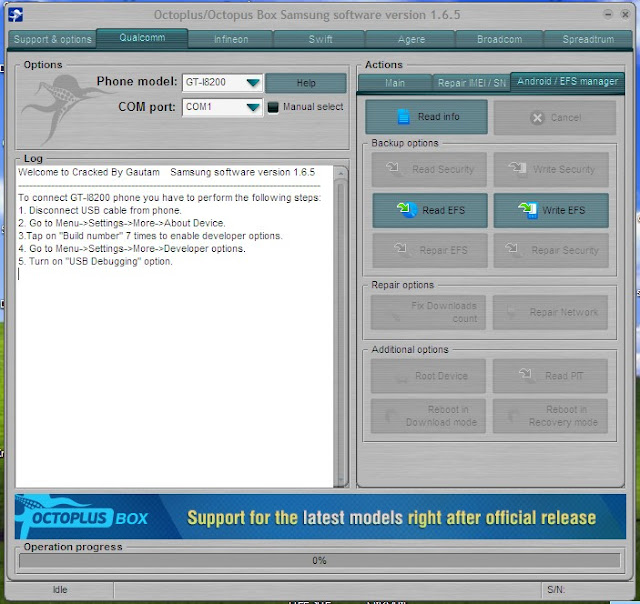Enable the Manual select checkbox
The image size is (640, 604).
coord(273,107)
